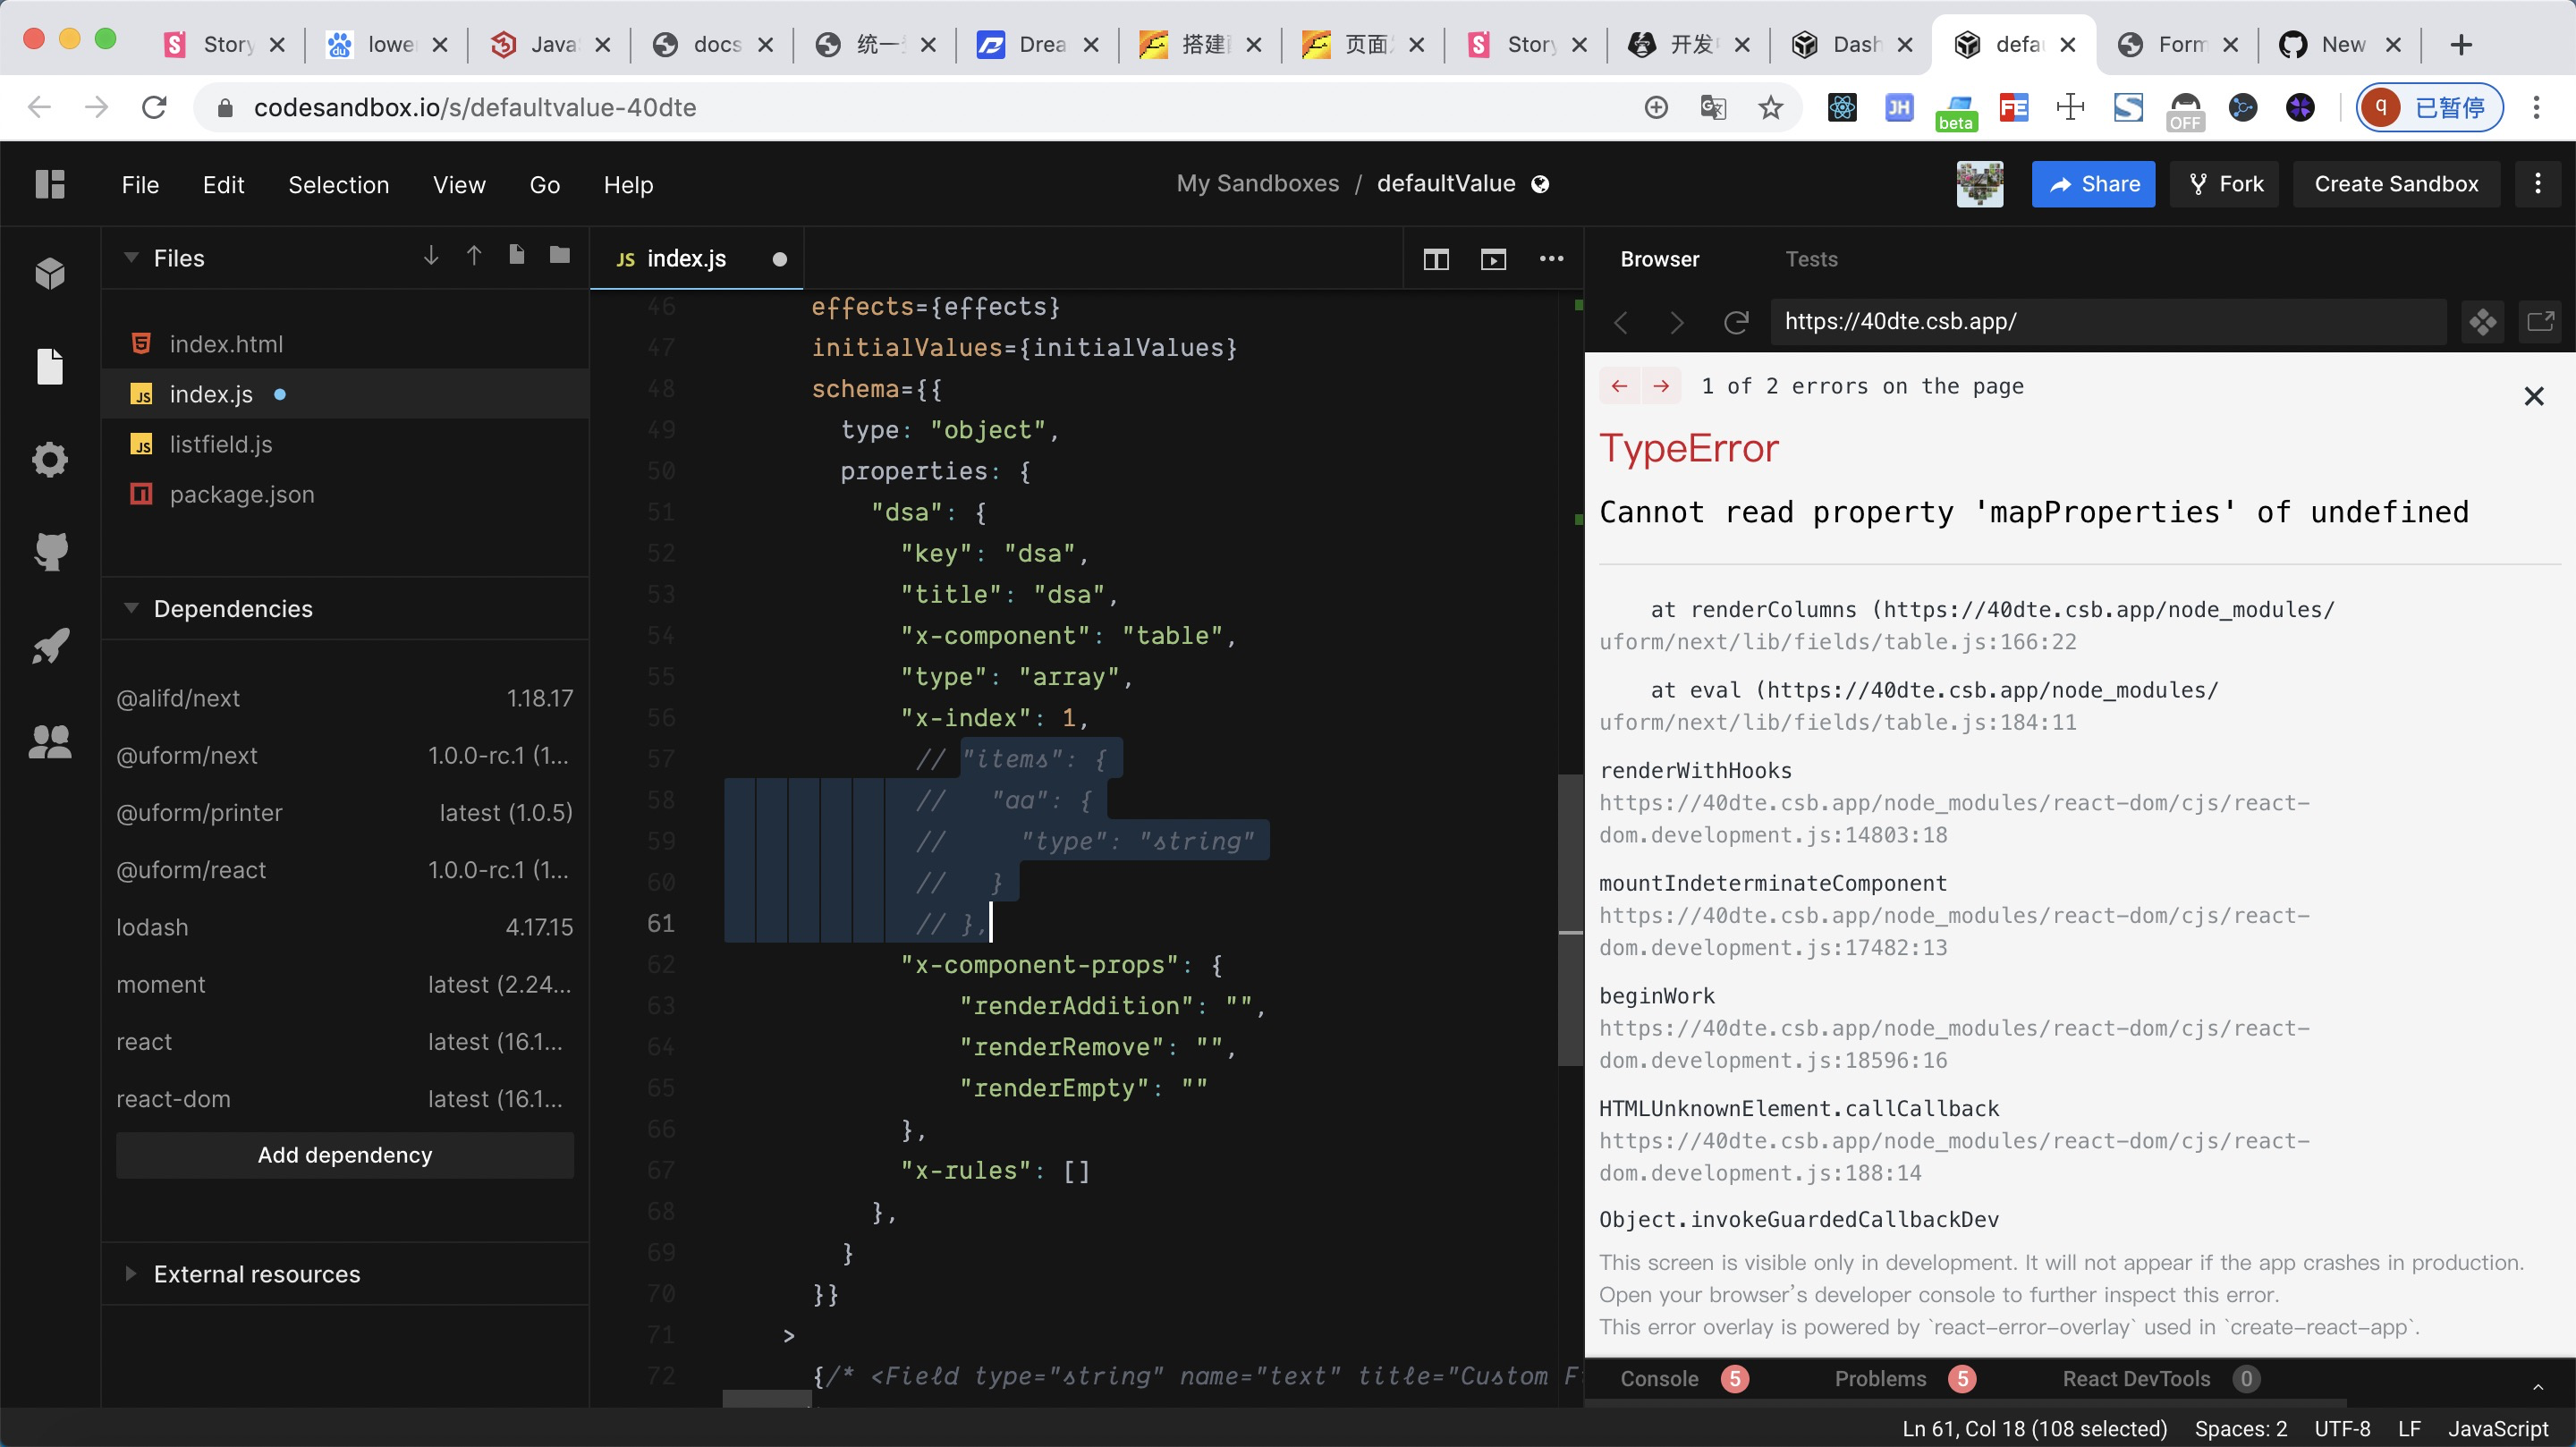Expand External resources section
Viewport: 2576px width, 1447px height.
coord(131,1273)
